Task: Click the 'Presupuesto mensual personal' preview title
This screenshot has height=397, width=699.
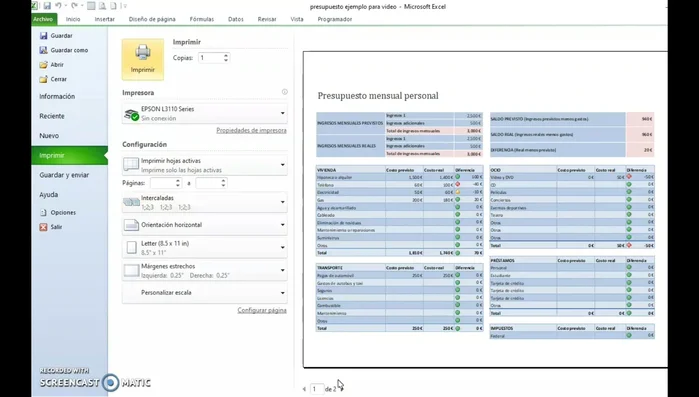Action: [x=378, y=96]
